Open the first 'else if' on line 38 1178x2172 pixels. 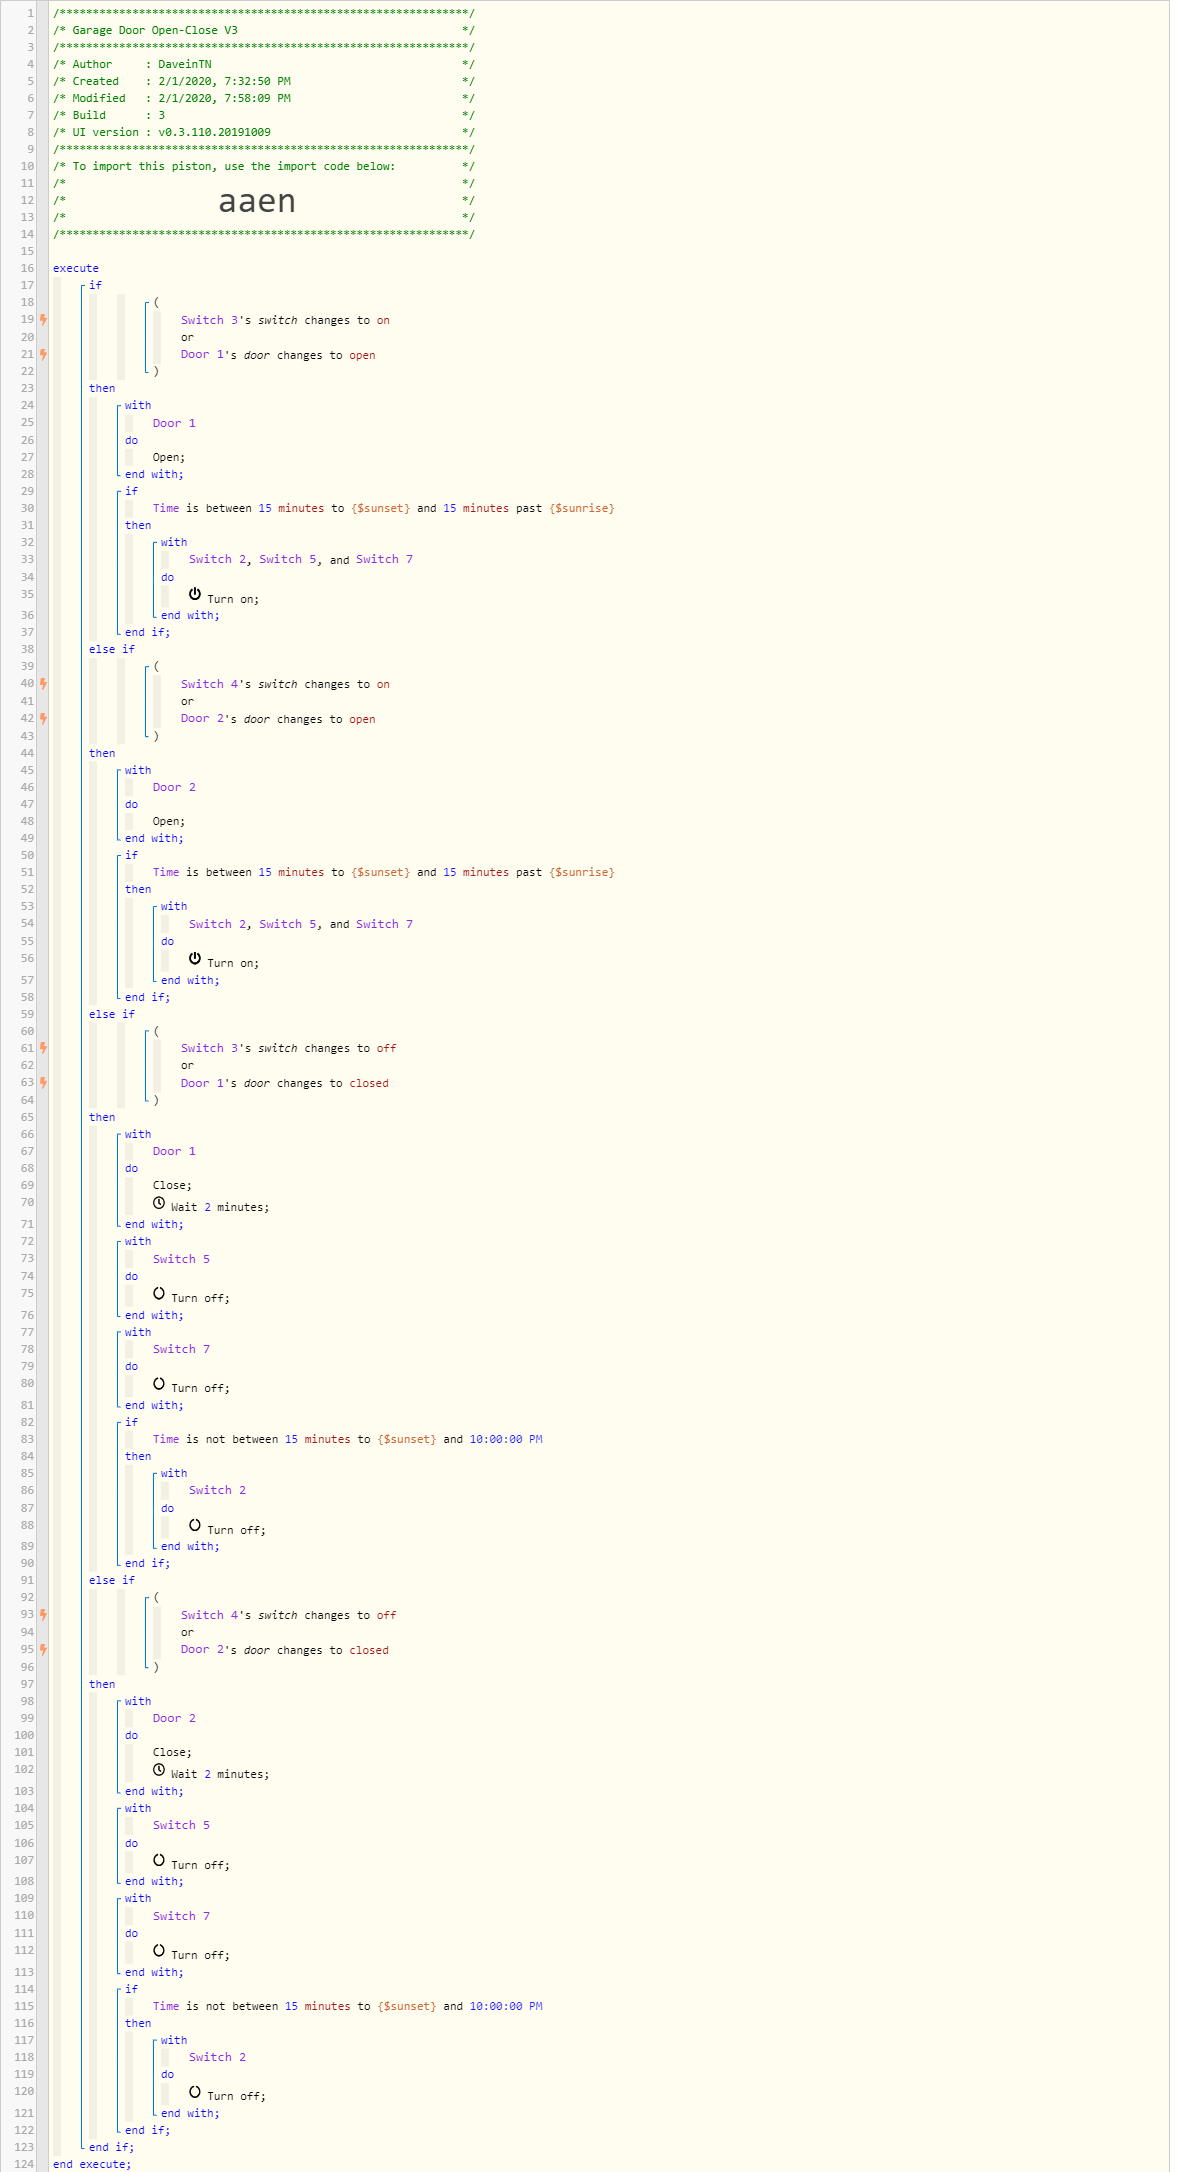click(112, 649)
